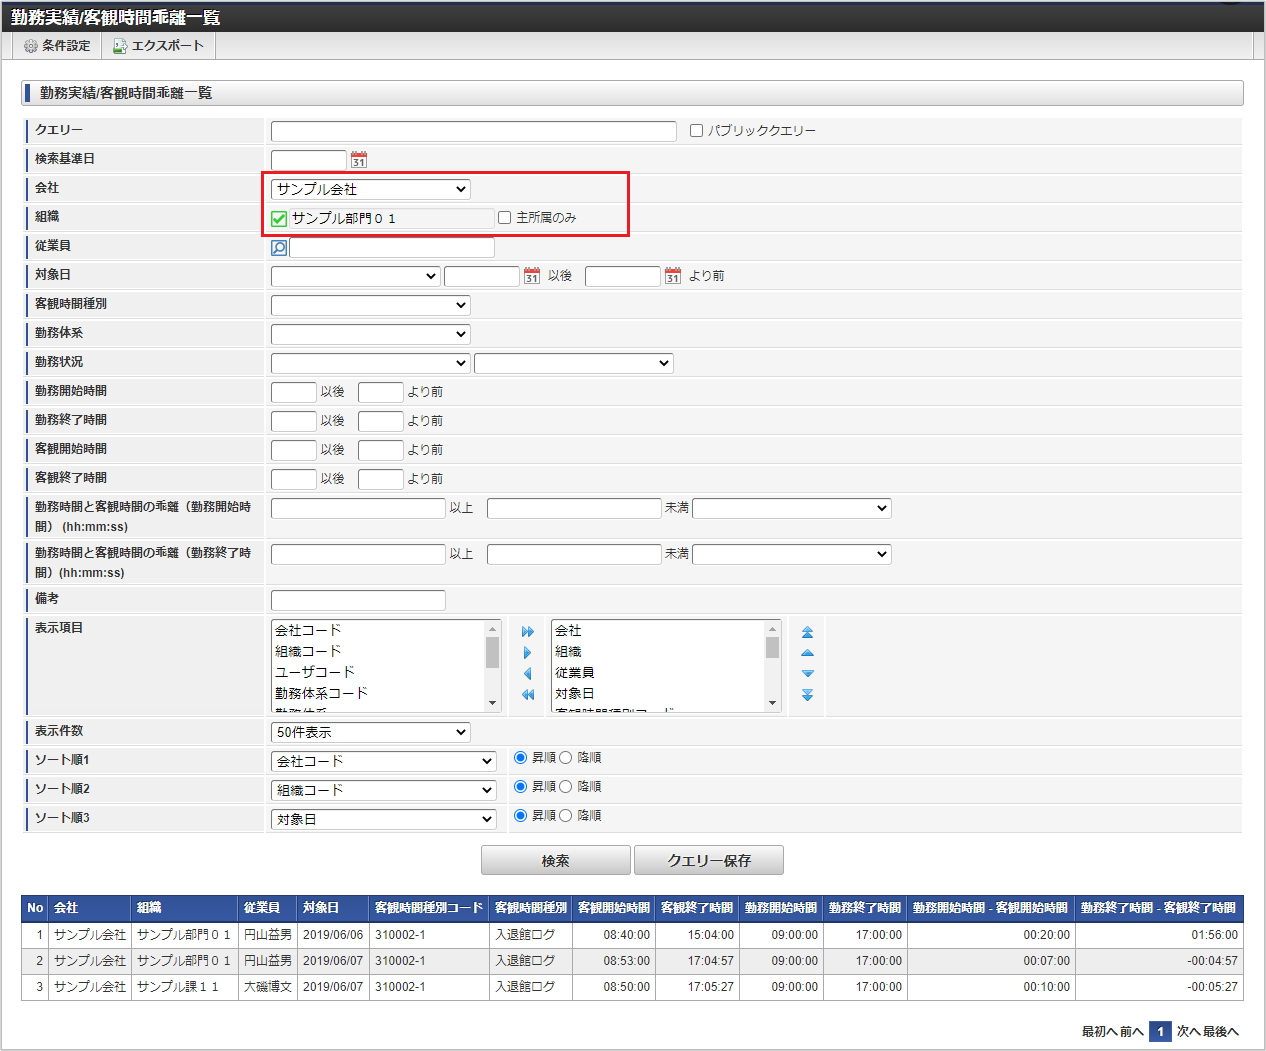Open calendar picker for 検索基準日
Screen dimensions: 1266x1051
[359, 160]
